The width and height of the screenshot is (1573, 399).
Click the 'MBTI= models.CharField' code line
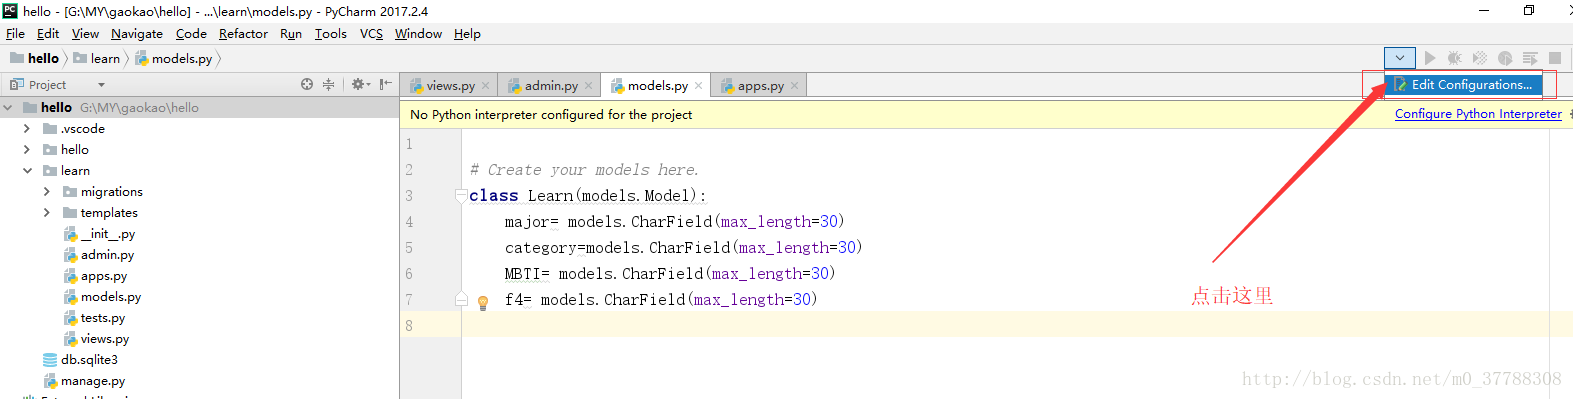pyautogui.click(x=670, y=274)
